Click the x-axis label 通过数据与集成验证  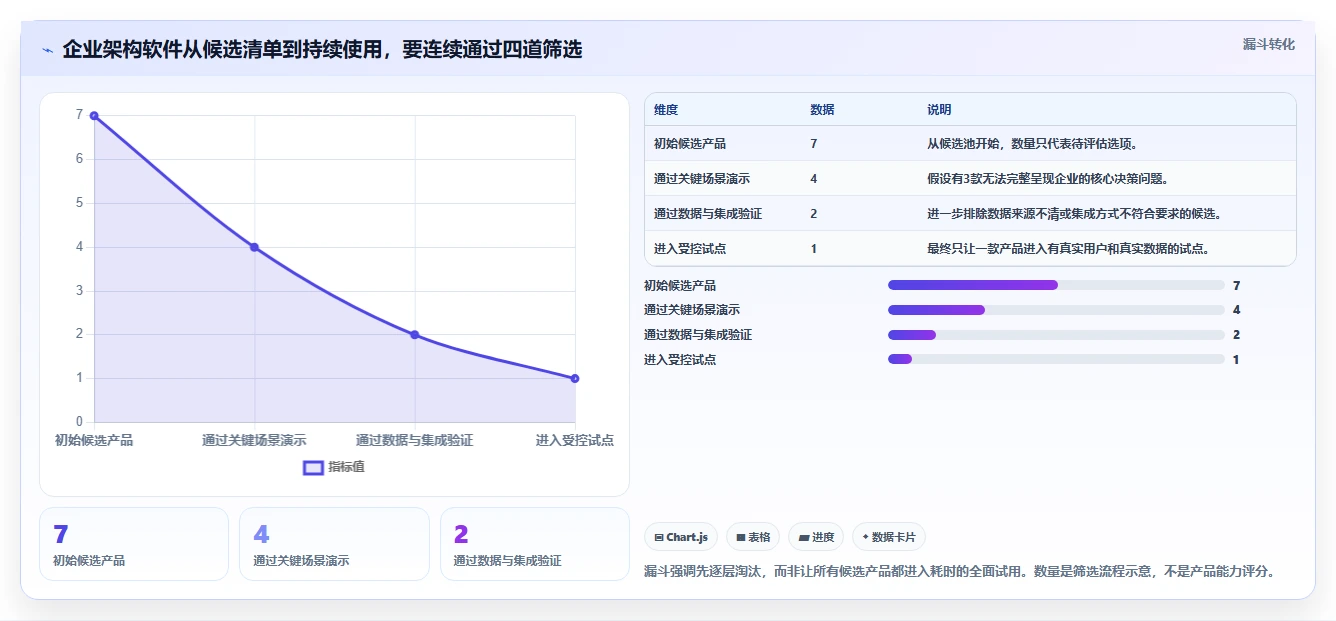415,440
